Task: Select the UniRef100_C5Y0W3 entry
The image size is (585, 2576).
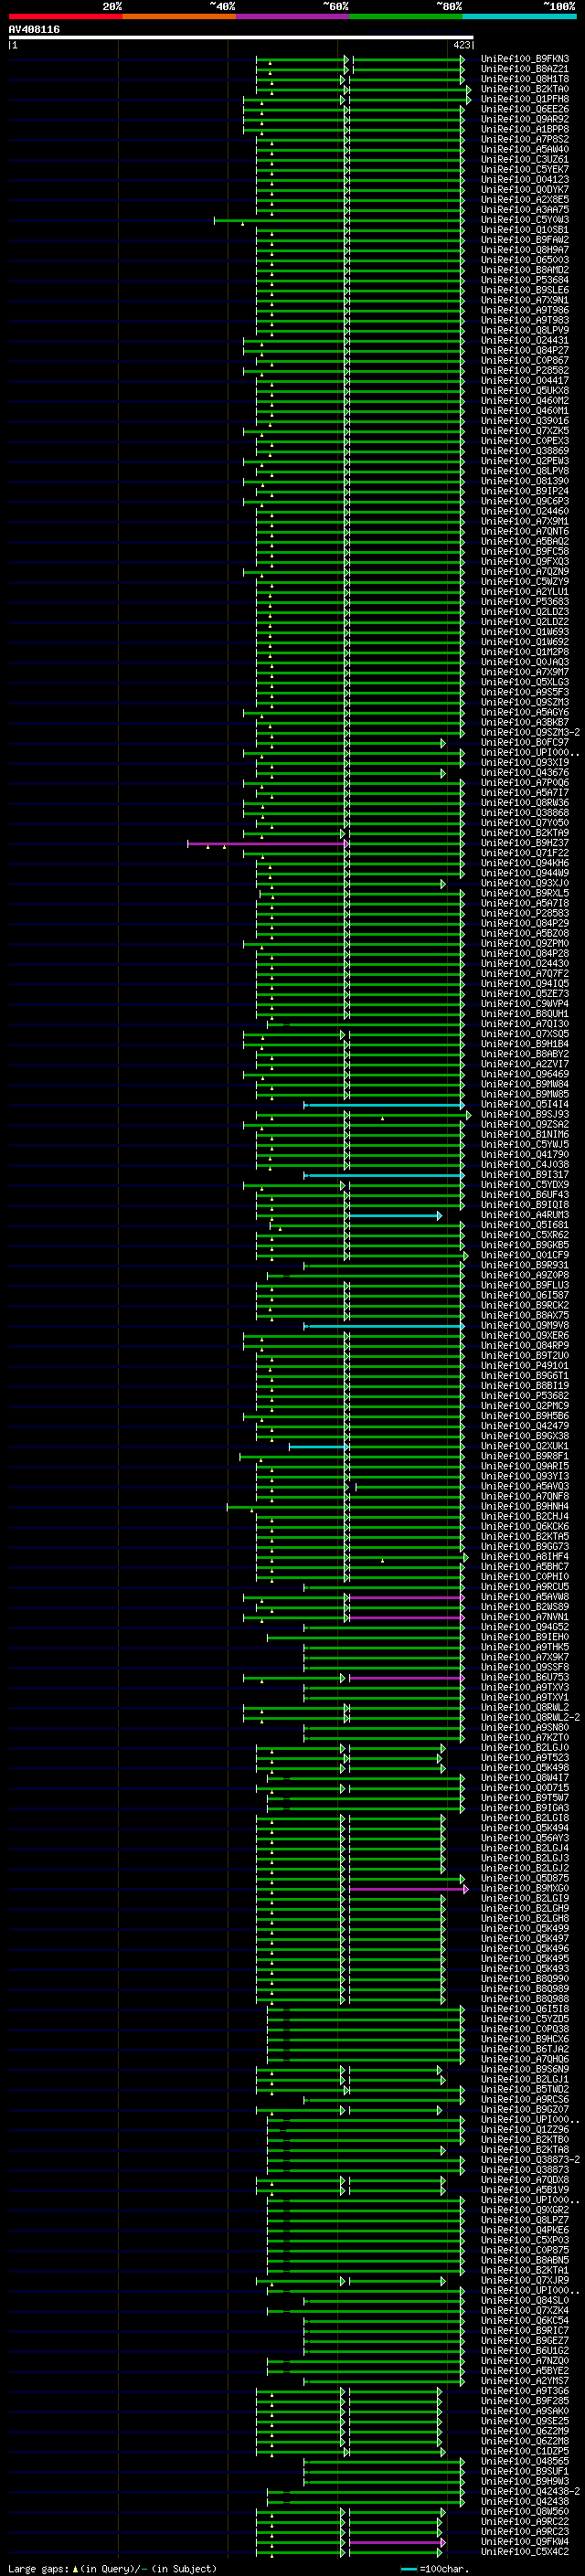Action: 525,220
